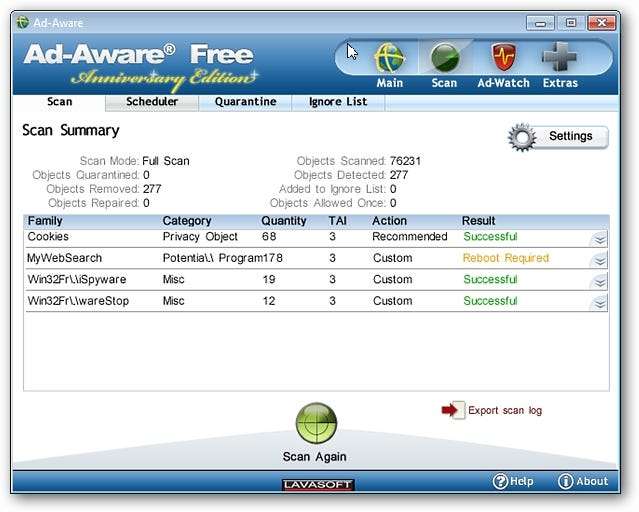Click the Export scan log arrow icon

pyautogui.click(x=453, y=410)
